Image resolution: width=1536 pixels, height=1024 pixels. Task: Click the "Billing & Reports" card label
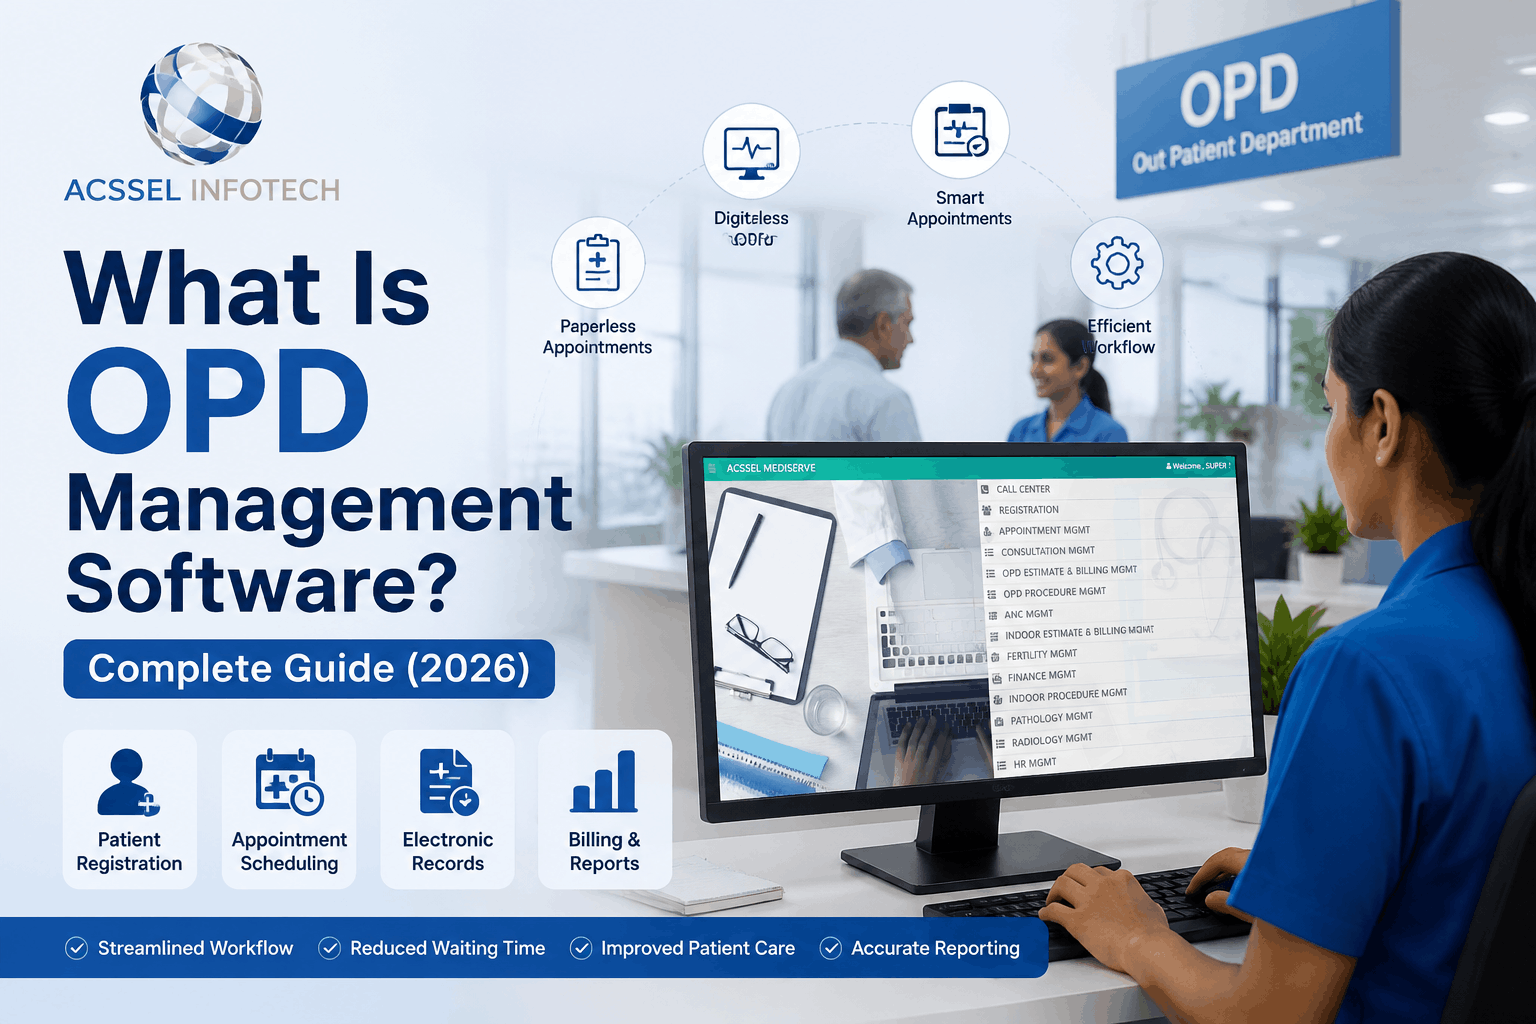click(x=604, y=852)
